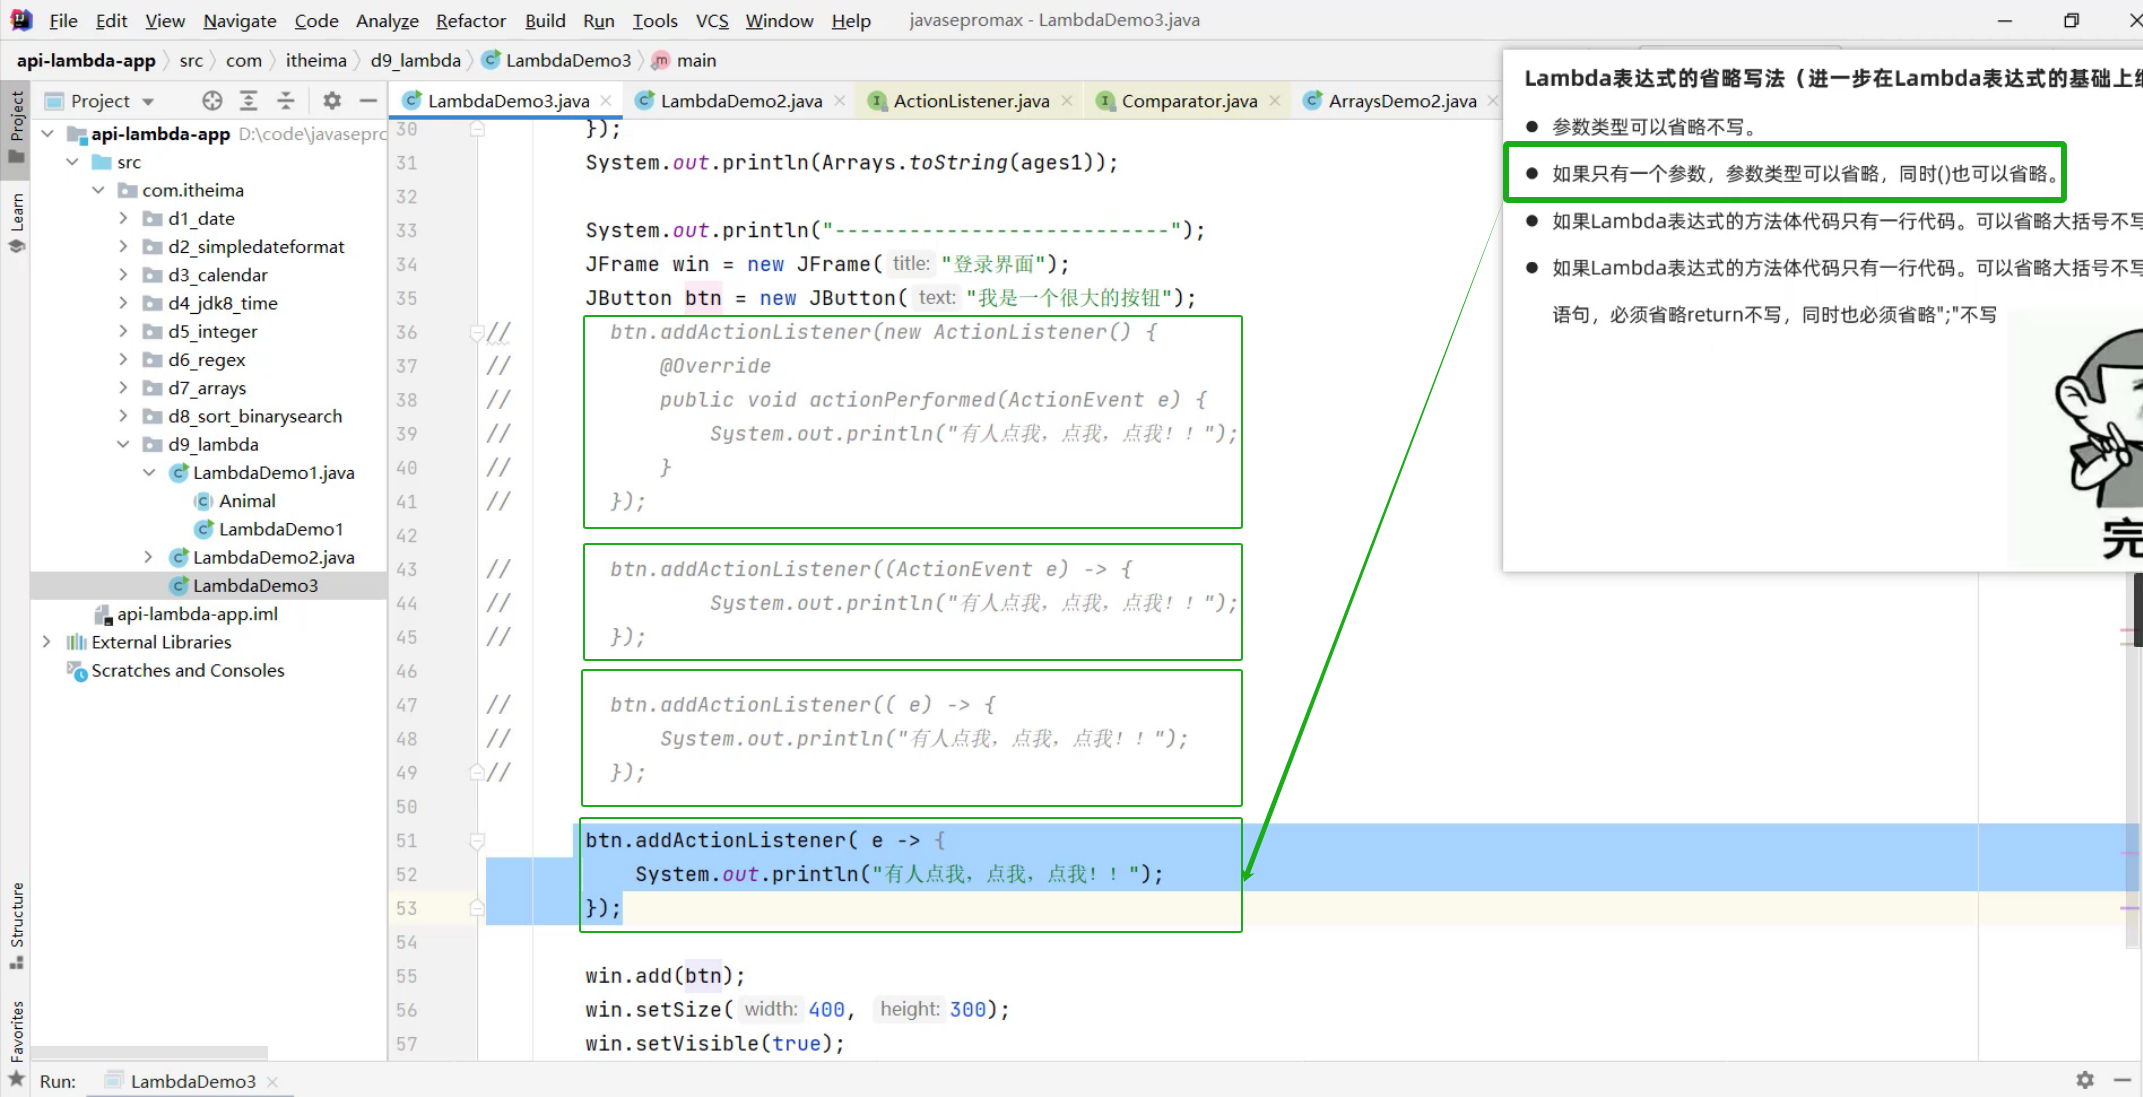Expand the d1_date package folder
This screenshot has width=2143, height=1097.
123,218
